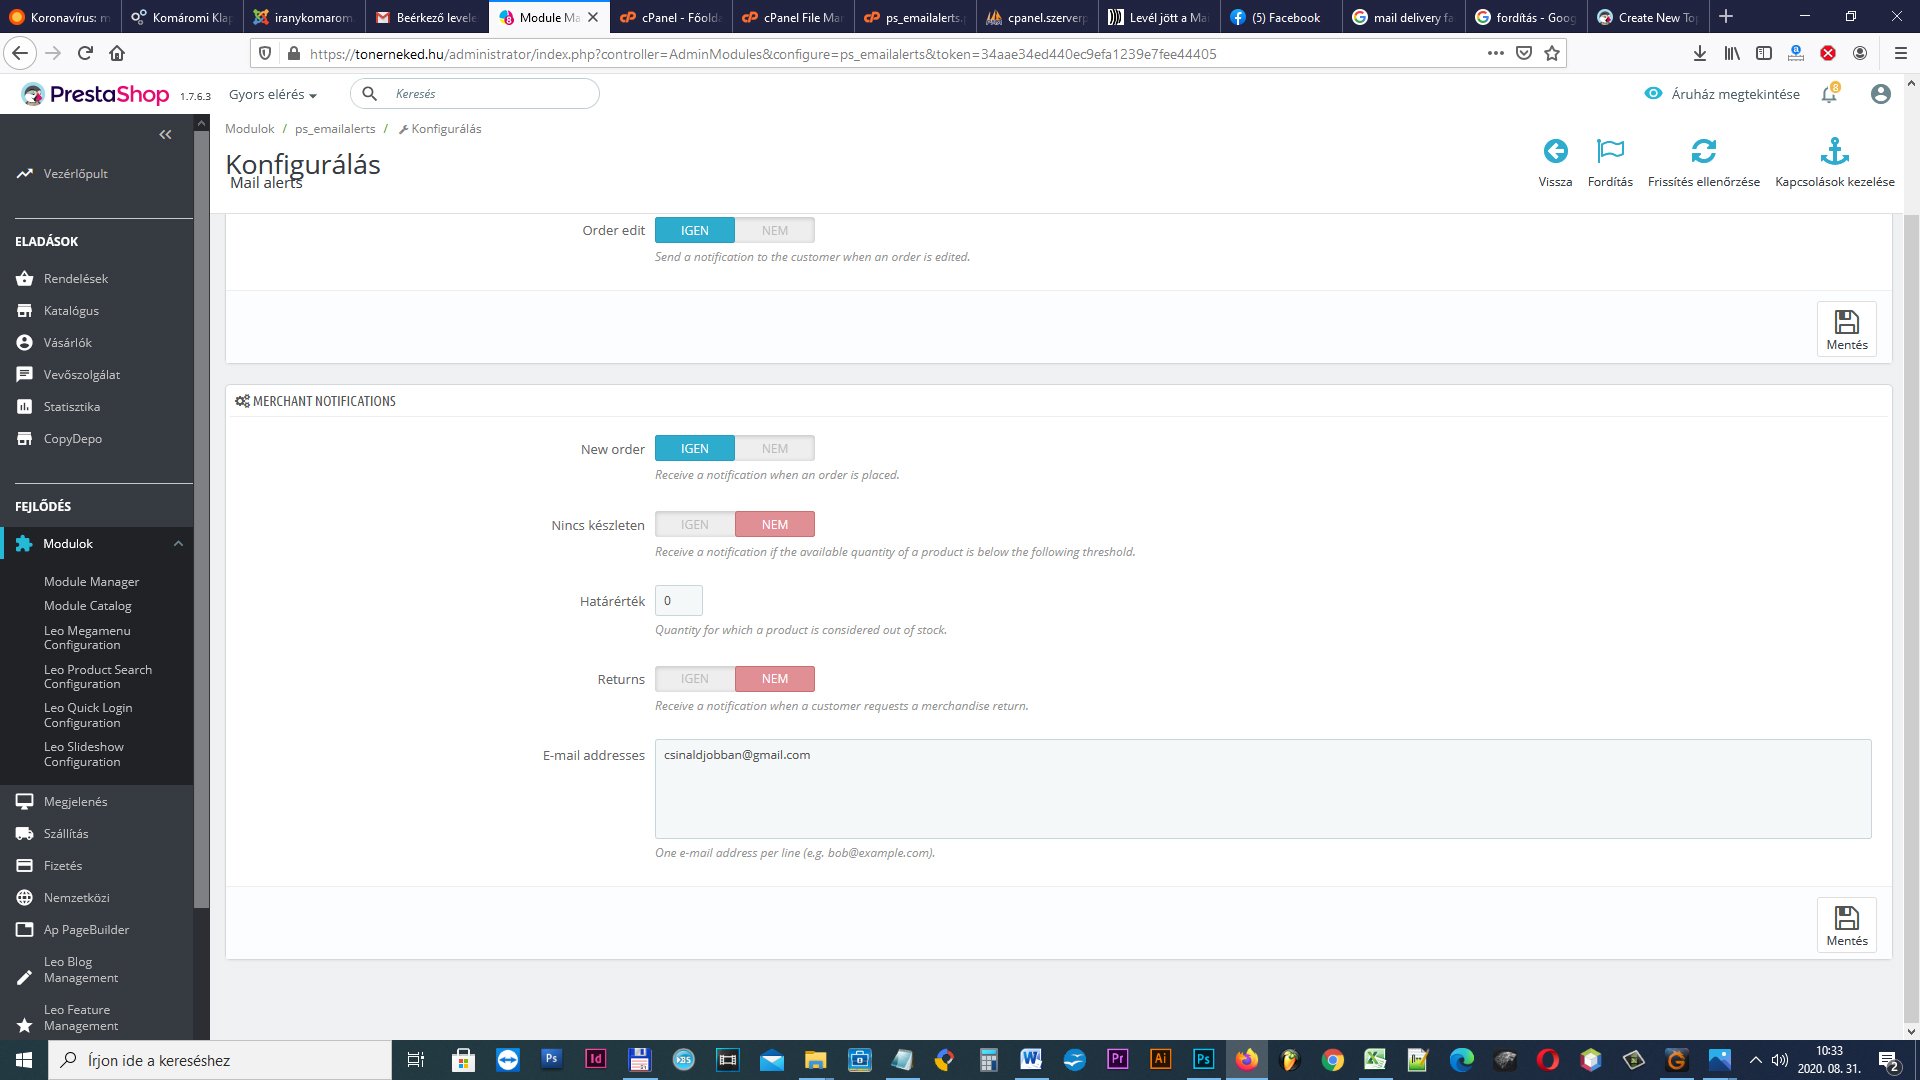This screenshot has height=1080, width=1920.
Task: Collapse the sidebar with double-chevron icon
Action: 165,135
